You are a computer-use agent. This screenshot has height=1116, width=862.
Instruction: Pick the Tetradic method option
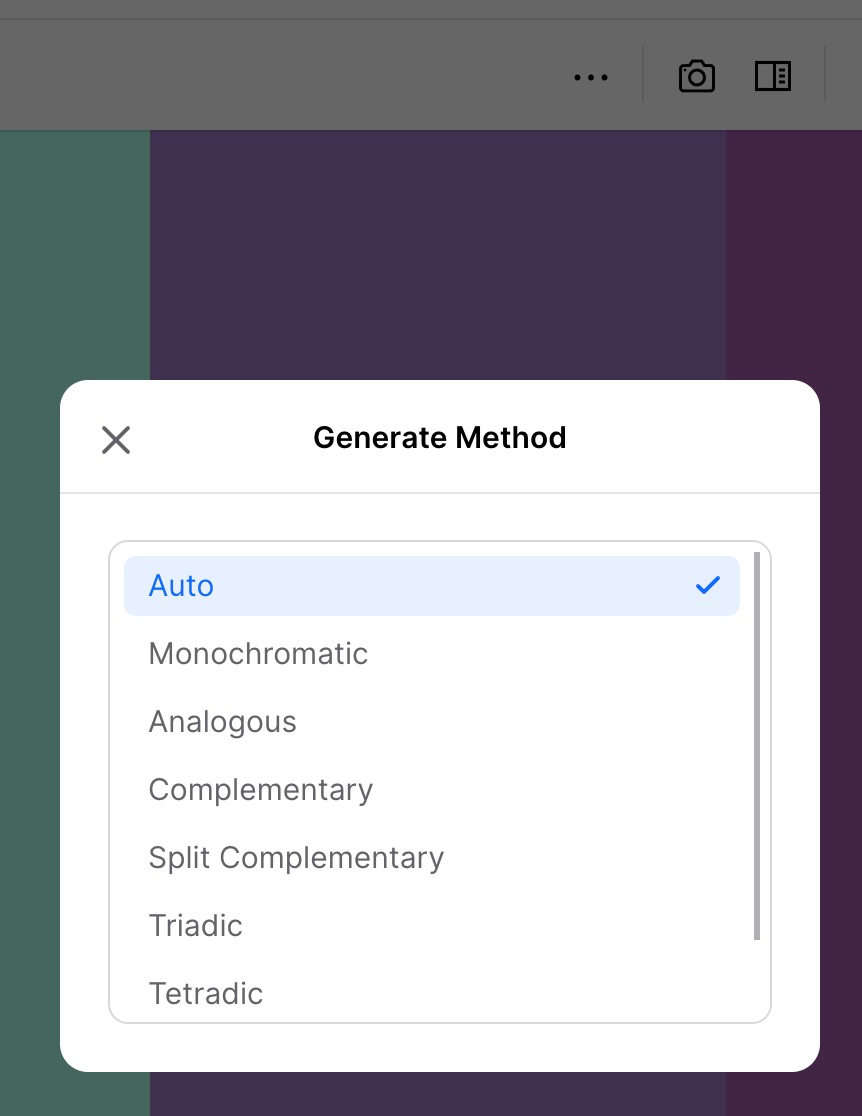206,993
